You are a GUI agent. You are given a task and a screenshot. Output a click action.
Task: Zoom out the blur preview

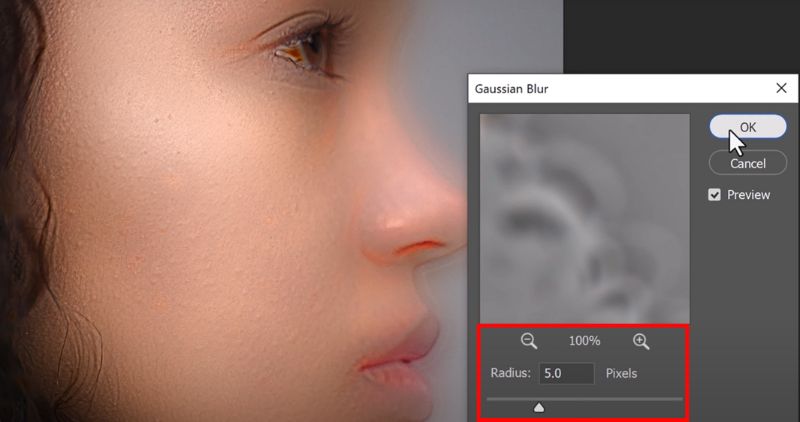[x=529, y=341]
